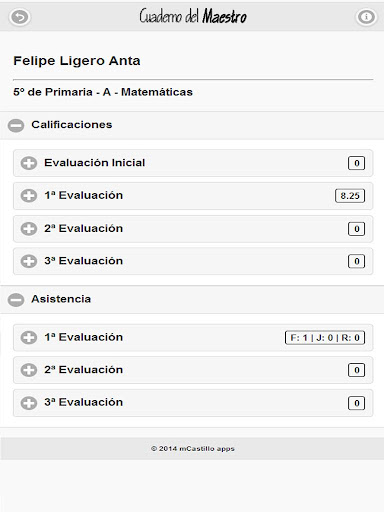
Task: Collapse Calificaciones with its minus icon
Action: pyautogui.click(x=16, y=125)
